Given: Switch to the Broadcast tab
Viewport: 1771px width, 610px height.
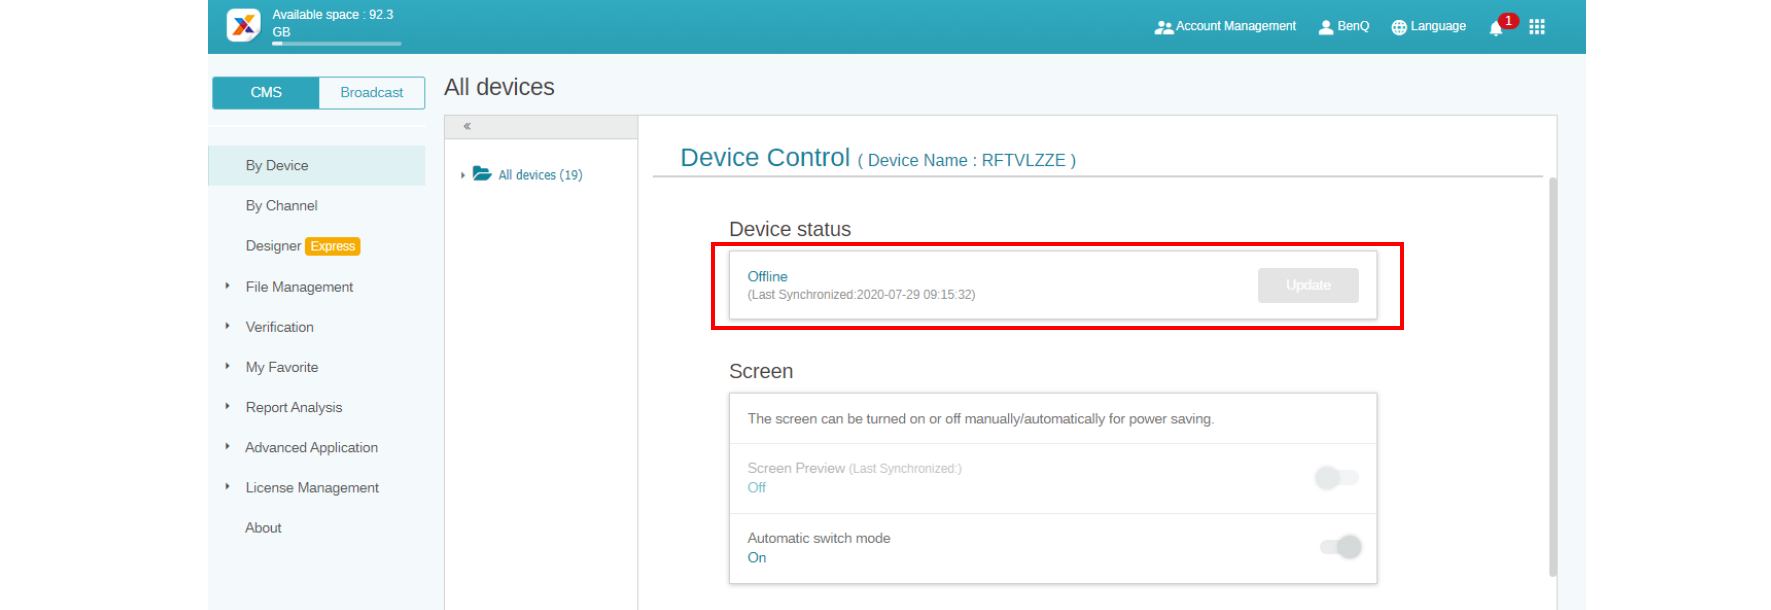Looking at the screenshot, I should point(371,93).
